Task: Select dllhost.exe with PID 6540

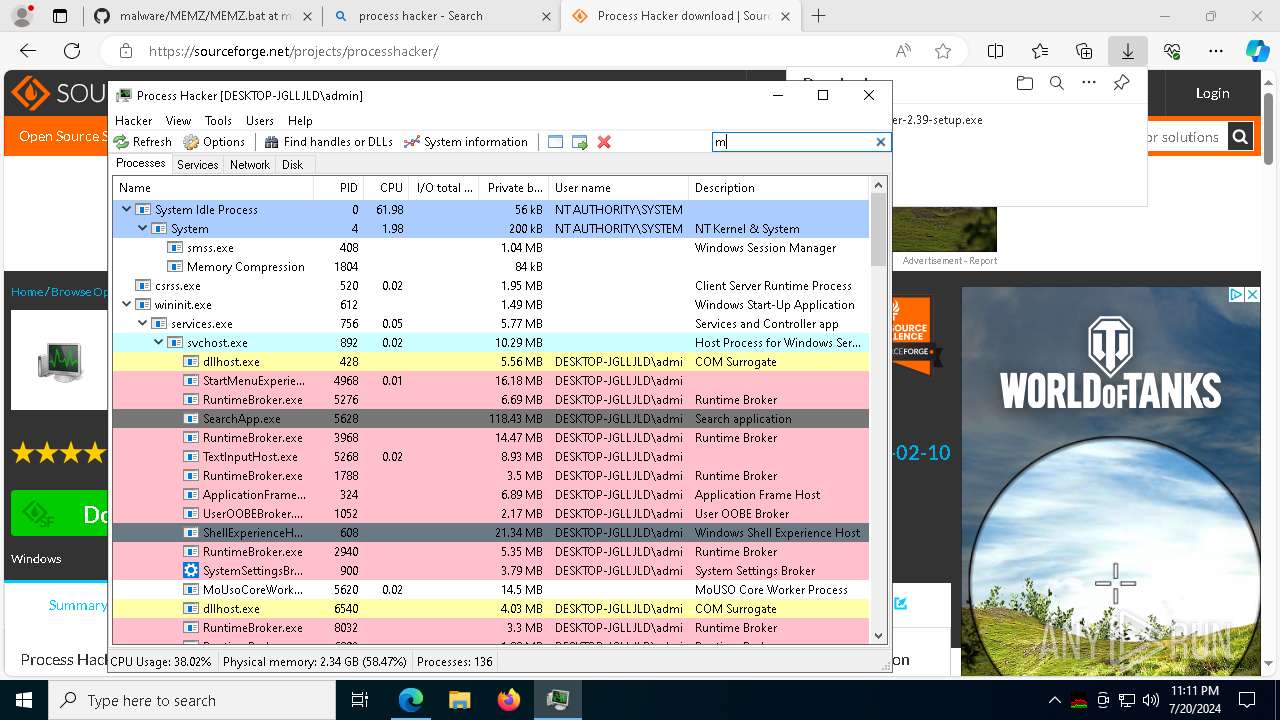Action: click(491, 609)
